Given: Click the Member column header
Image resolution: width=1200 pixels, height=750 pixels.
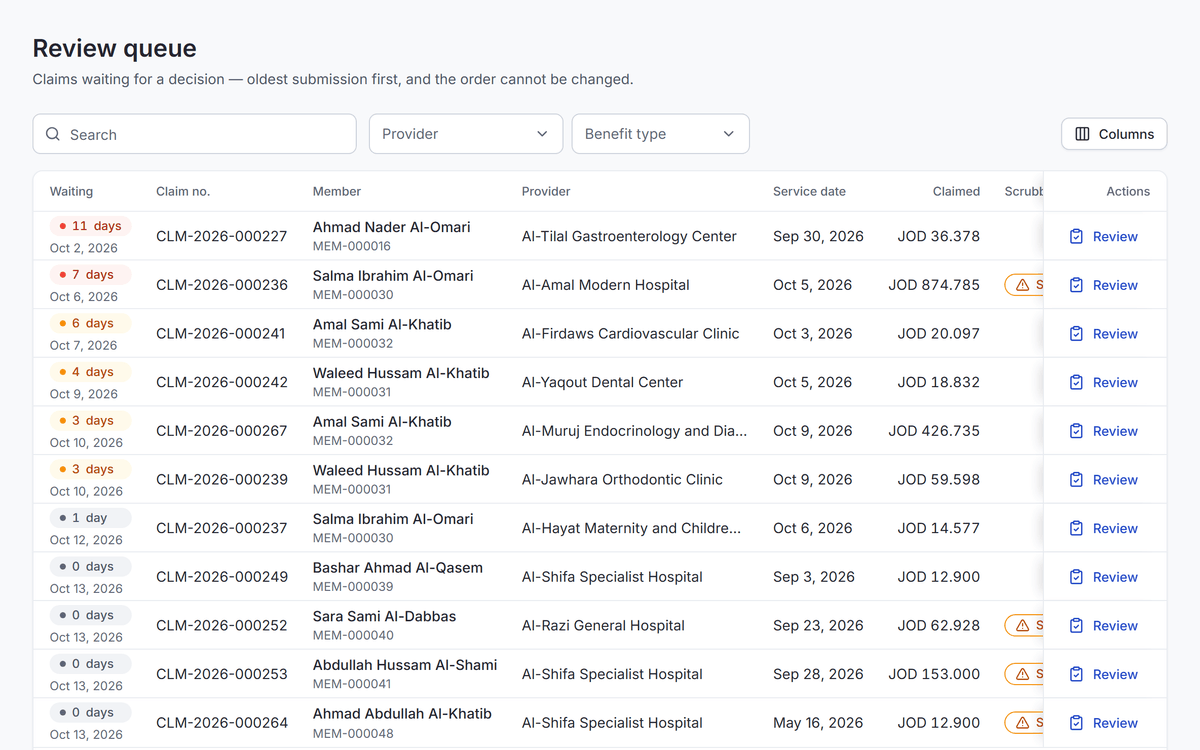Looking at the screenshot, I should [337, 191].
